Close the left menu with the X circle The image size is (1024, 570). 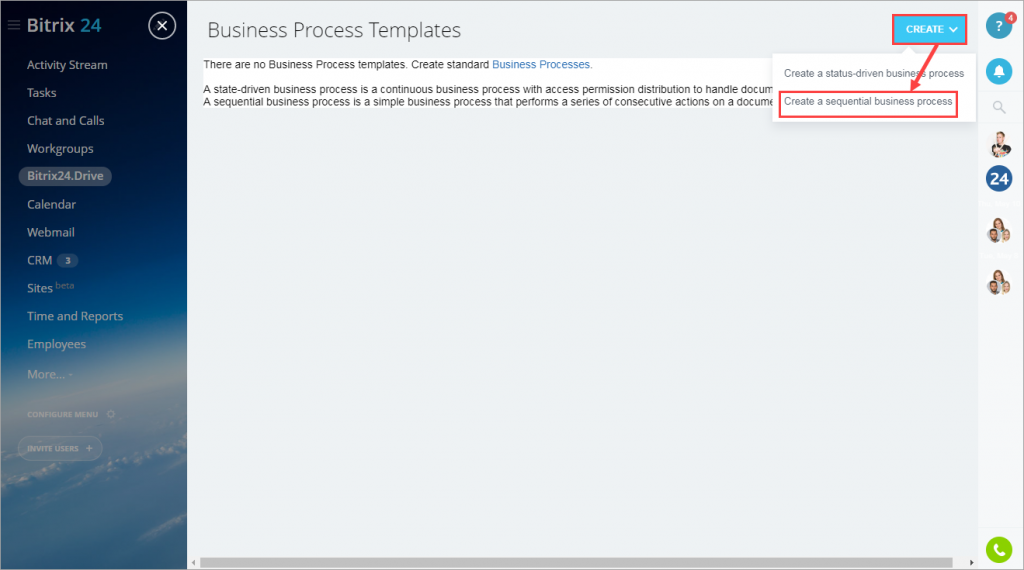point(162,26)
